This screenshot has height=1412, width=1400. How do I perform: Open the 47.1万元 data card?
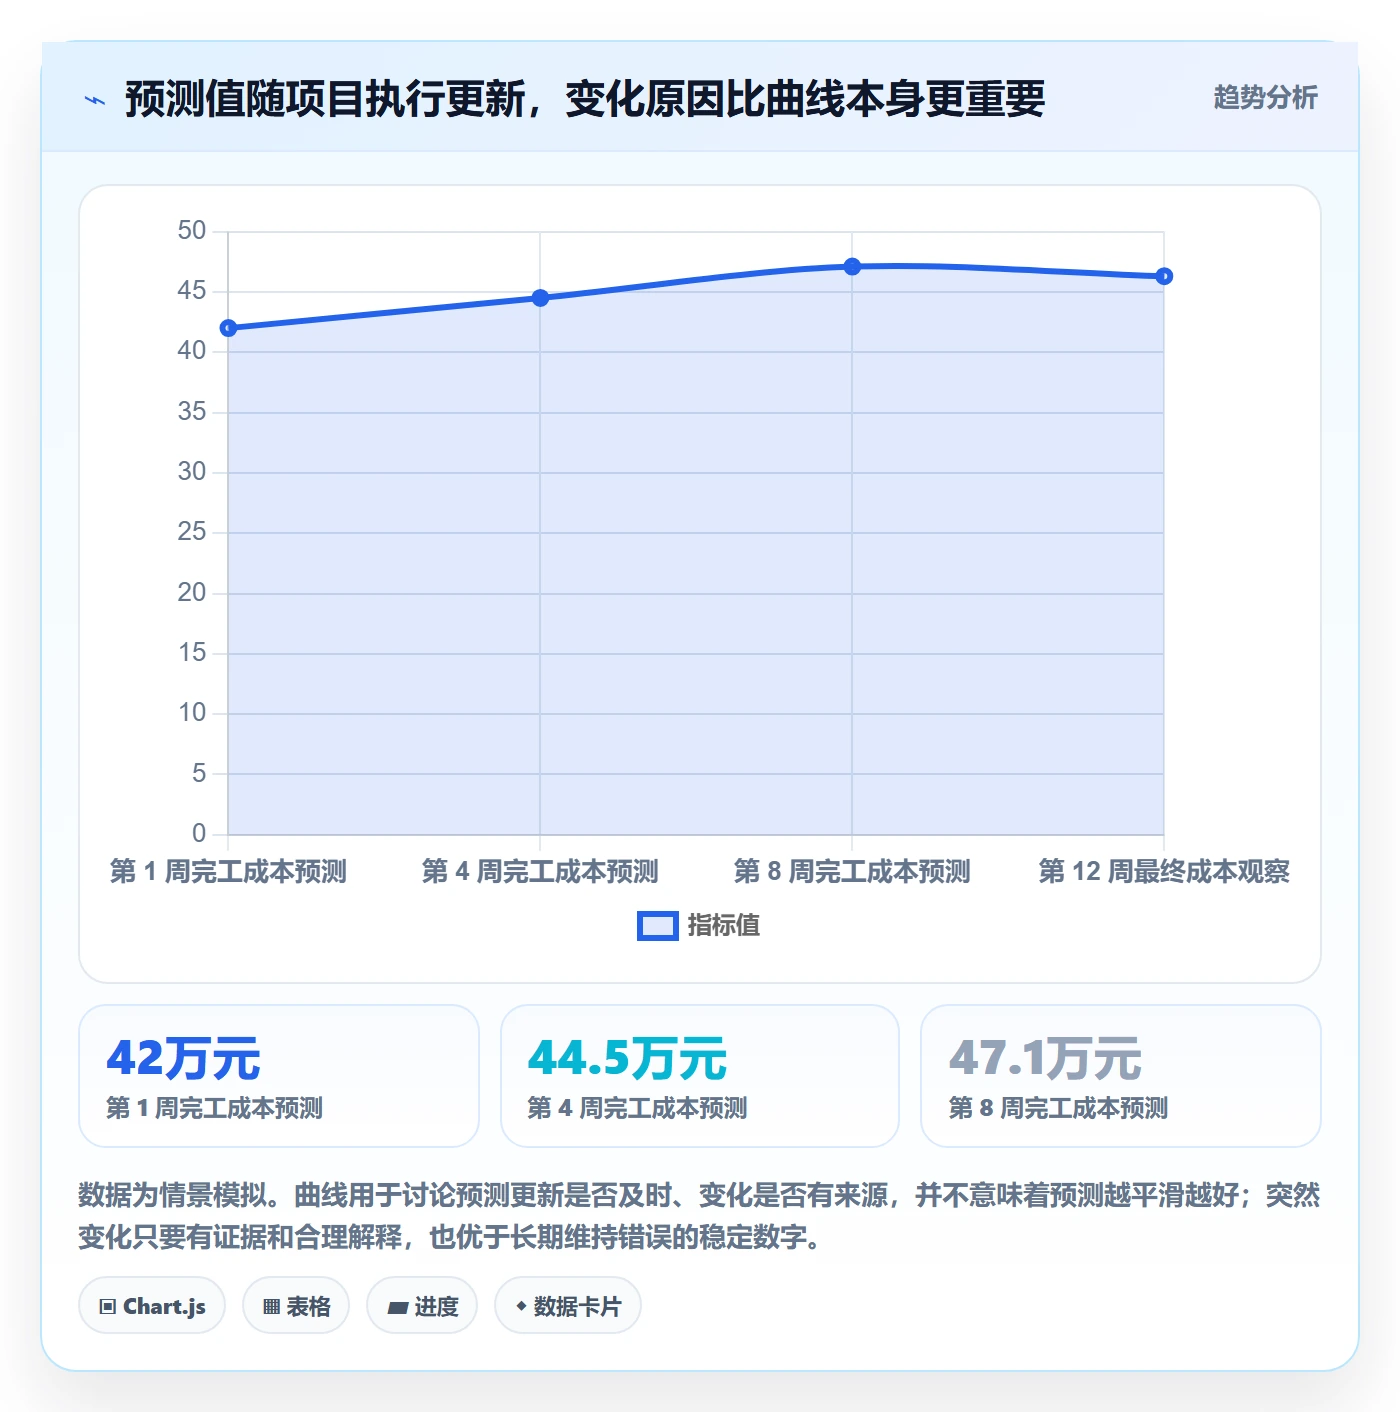[1121, 1076]
